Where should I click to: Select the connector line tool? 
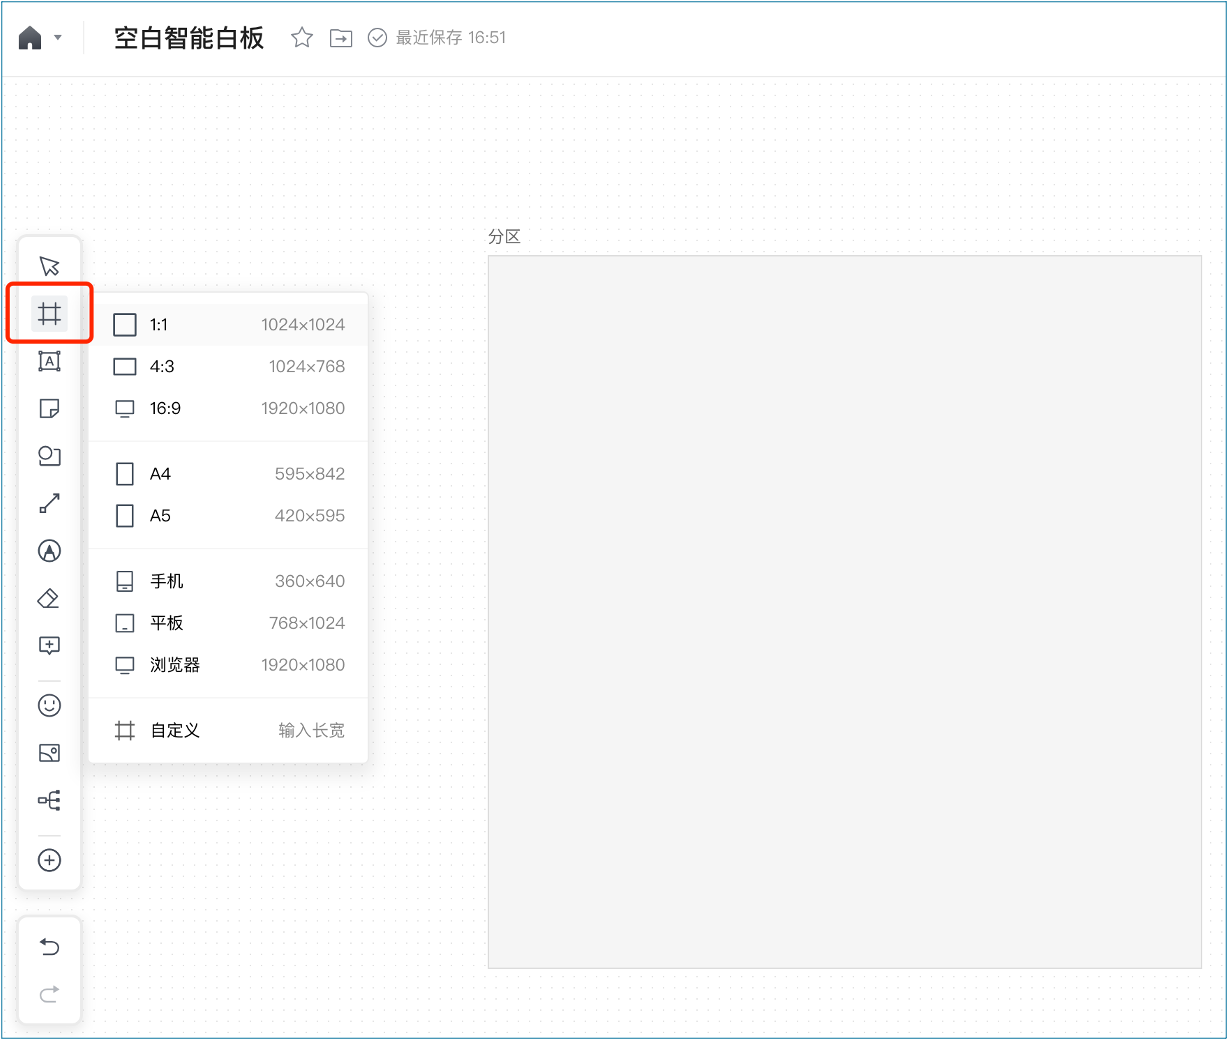(49, 503)
